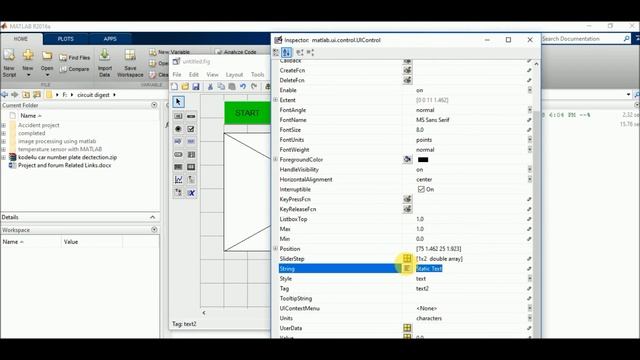Open ForegroundColor color picker icon
The width and height of the screenshot is (640, 360).
[407, 159]
